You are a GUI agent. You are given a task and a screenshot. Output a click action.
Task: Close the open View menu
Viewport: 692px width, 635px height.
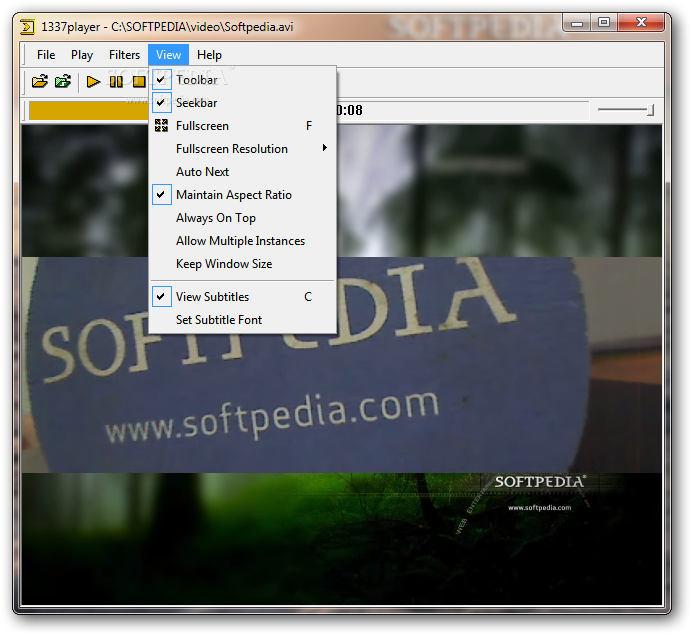168,55
